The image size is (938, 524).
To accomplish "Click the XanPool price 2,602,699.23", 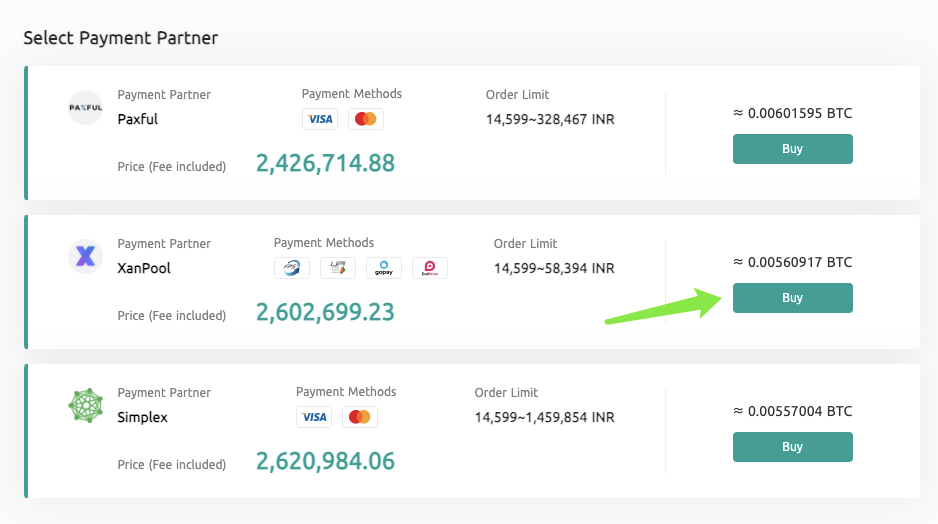I will [x=325, y=312].
